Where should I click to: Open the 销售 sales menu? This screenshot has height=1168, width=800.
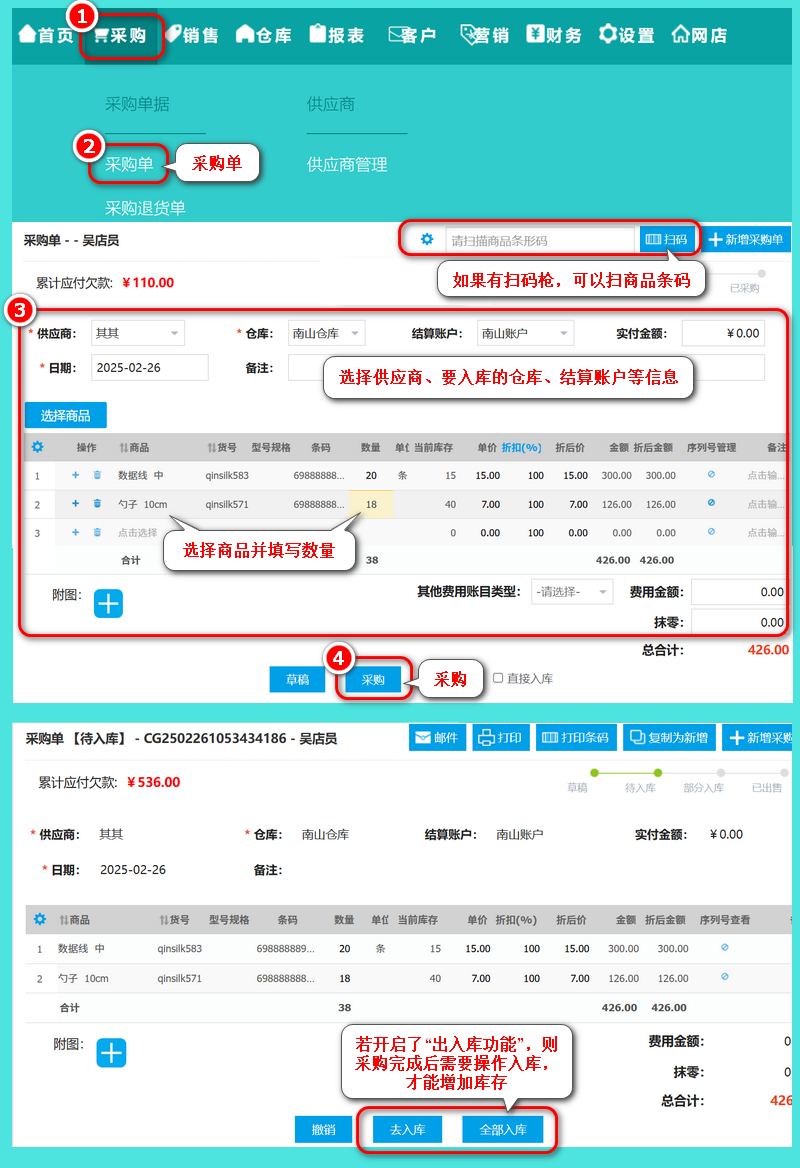click(x=192, y=34)
